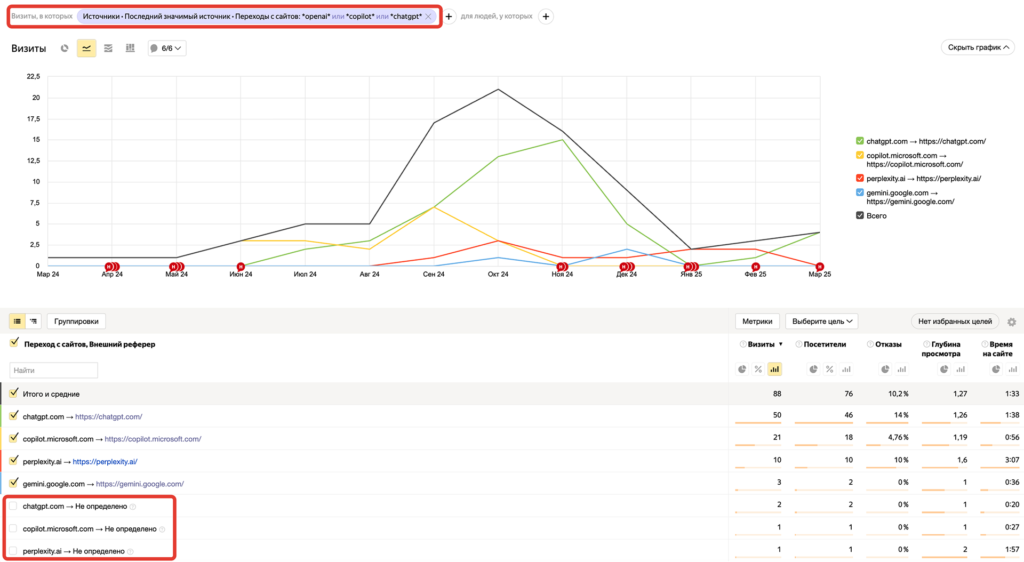Screen dimensions: 1024x562
Task: Select tree table view icon
Action: point(33,321)
